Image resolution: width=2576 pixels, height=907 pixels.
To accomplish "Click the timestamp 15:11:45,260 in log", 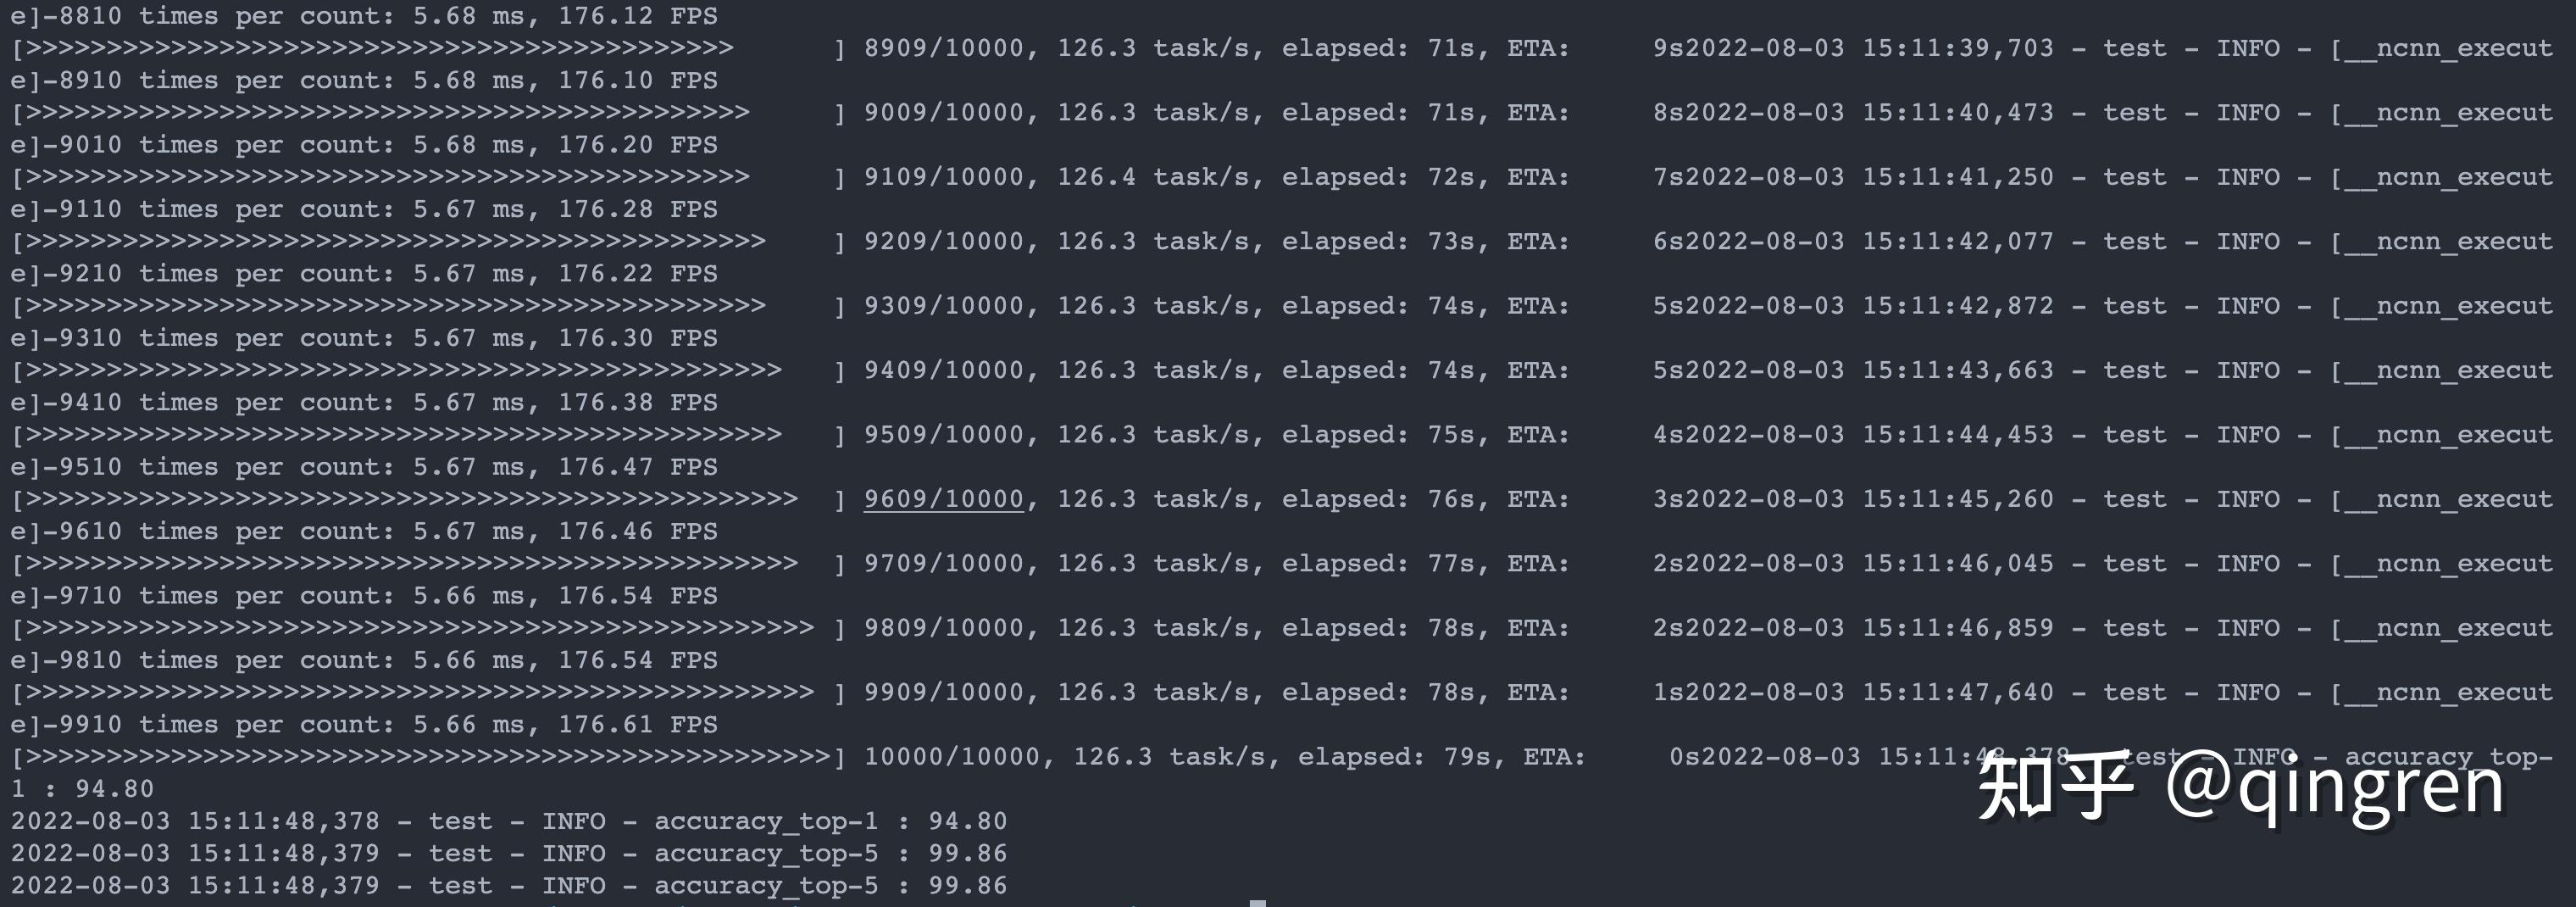I will pyautogui.click(x=1958, y=499).
